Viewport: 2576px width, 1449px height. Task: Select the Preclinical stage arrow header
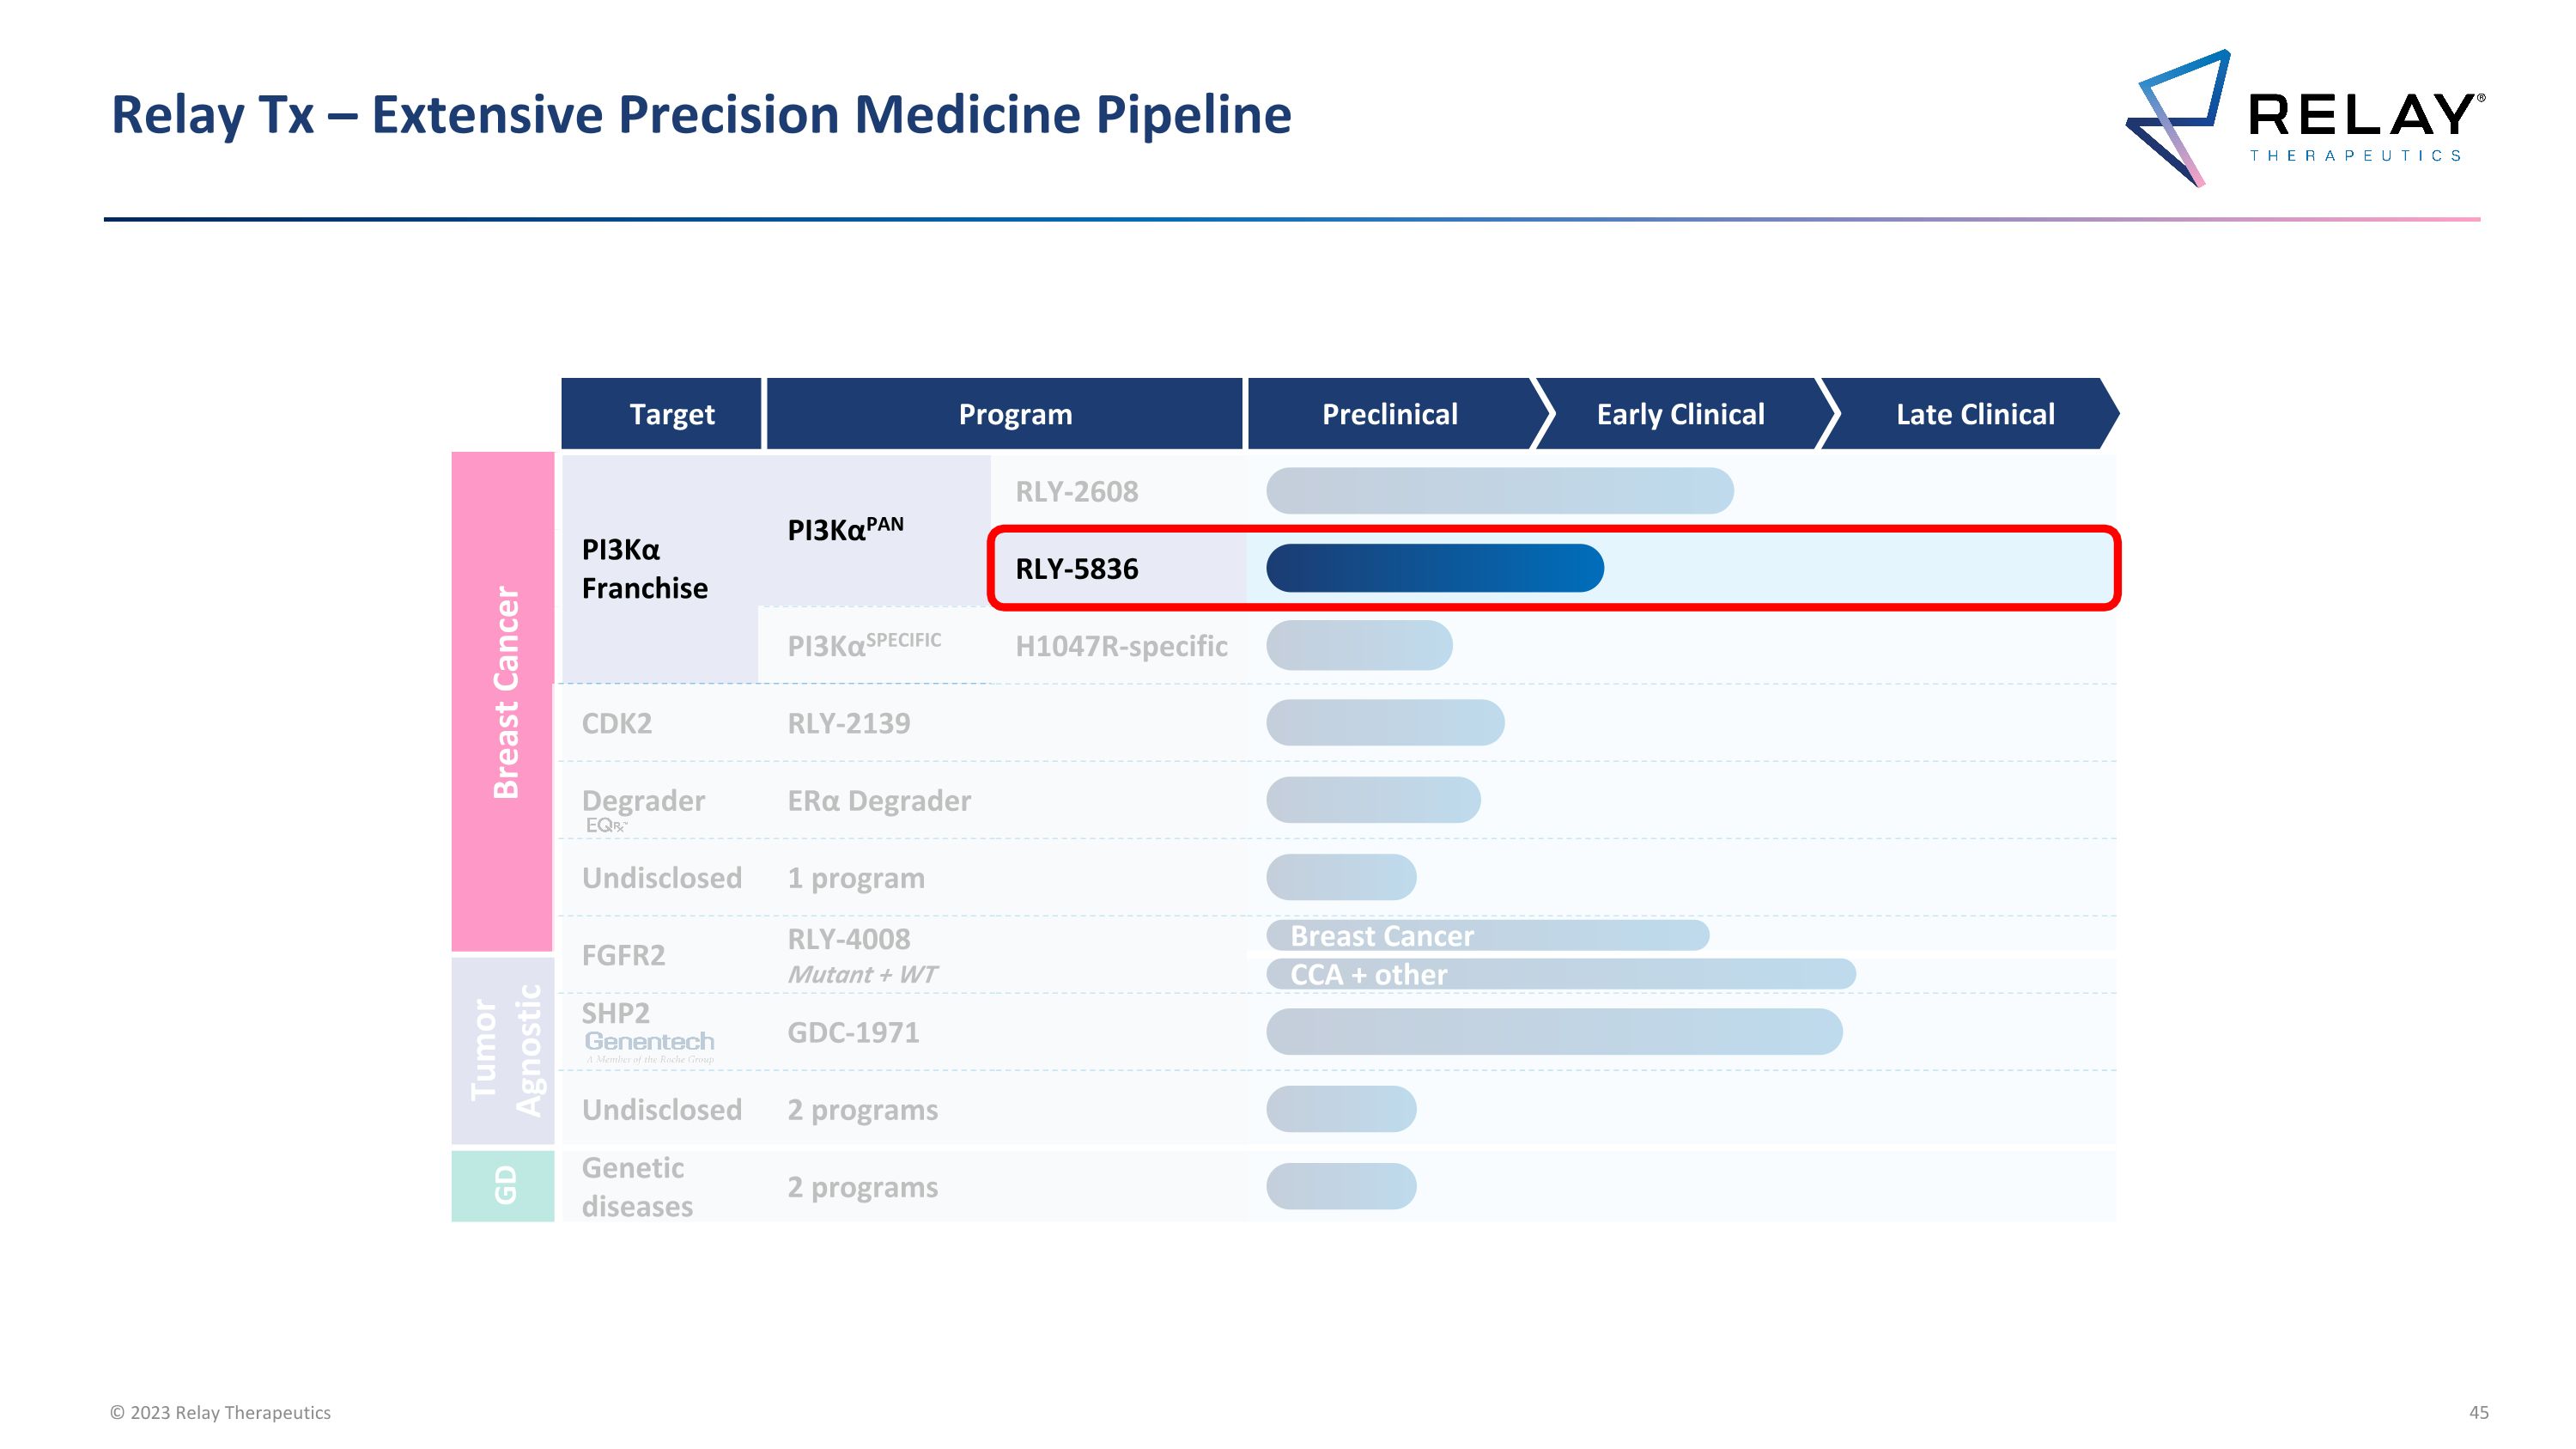tap(1390, 414)
